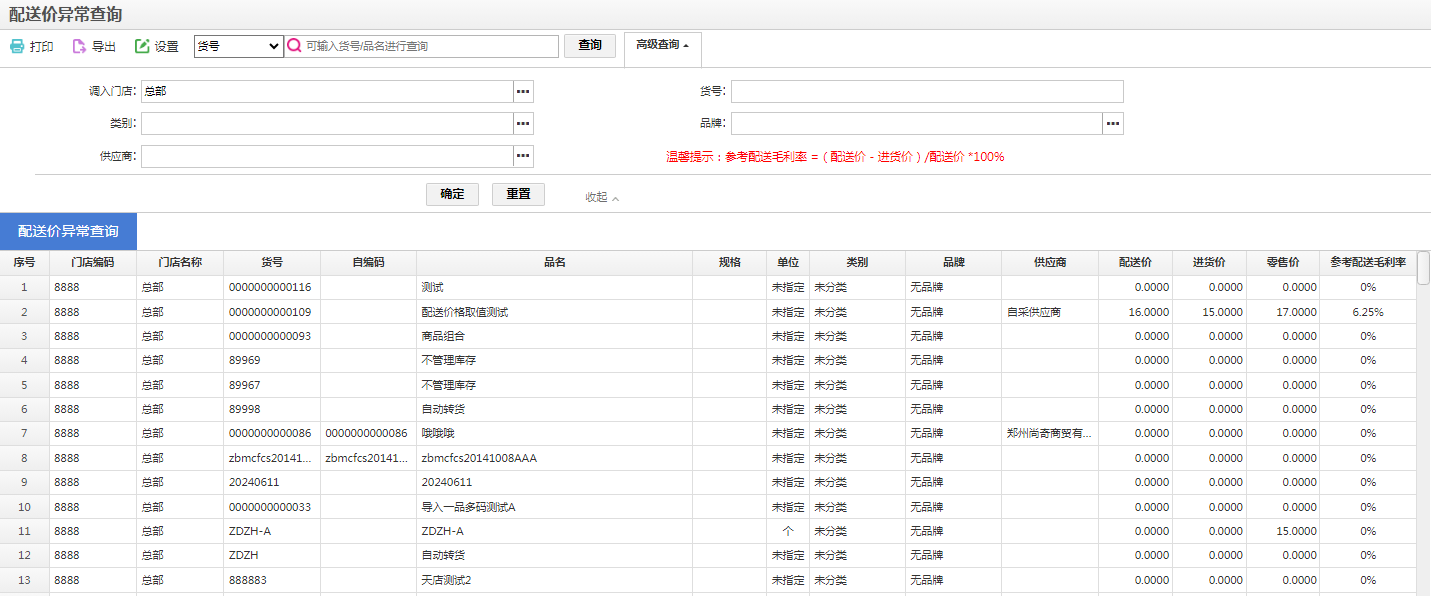
Task: Open the 供应商 ellipsis picker
Action: [x=523, y=156]
